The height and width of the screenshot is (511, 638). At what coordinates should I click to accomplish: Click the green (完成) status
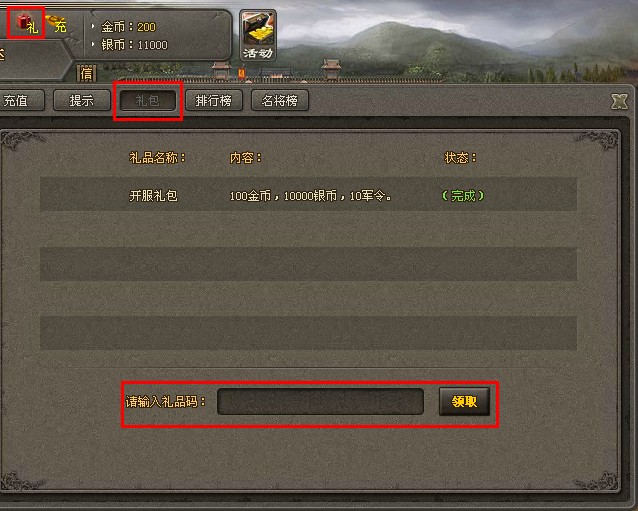click(x=463, y=196)
